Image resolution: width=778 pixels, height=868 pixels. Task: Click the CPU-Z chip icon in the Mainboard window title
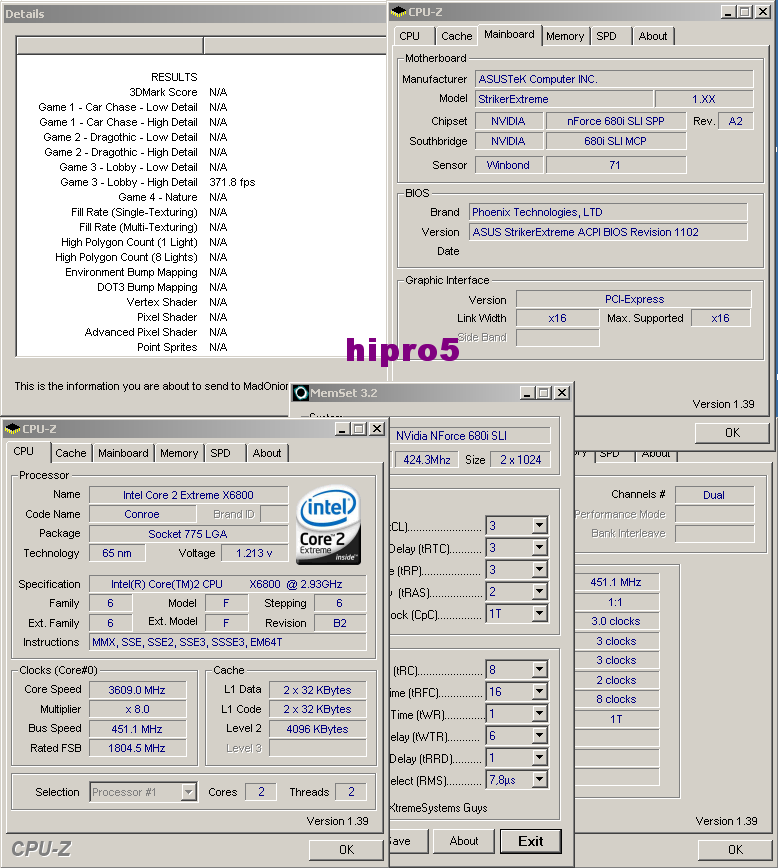(x=398, y=12)
